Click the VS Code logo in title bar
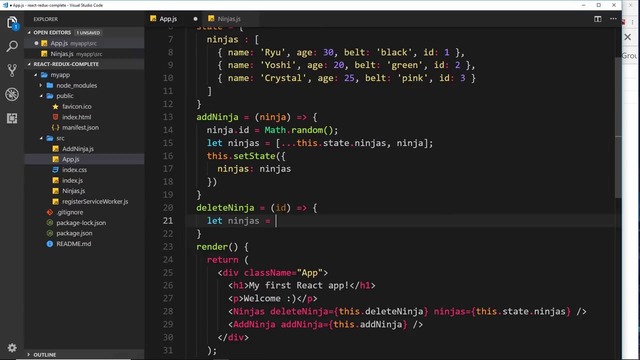Image resolution: width=640 pixels, height=360 pixels. 5,5
